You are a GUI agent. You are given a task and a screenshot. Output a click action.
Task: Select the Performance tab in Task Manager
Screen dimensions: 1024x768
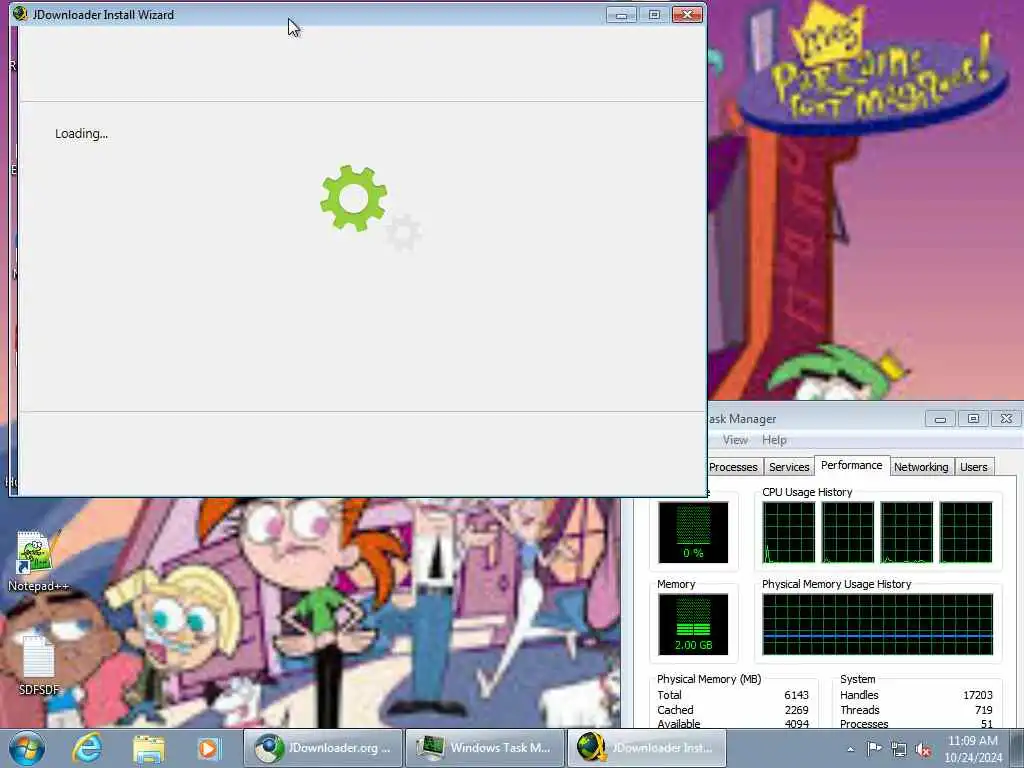tap(852, 465)
